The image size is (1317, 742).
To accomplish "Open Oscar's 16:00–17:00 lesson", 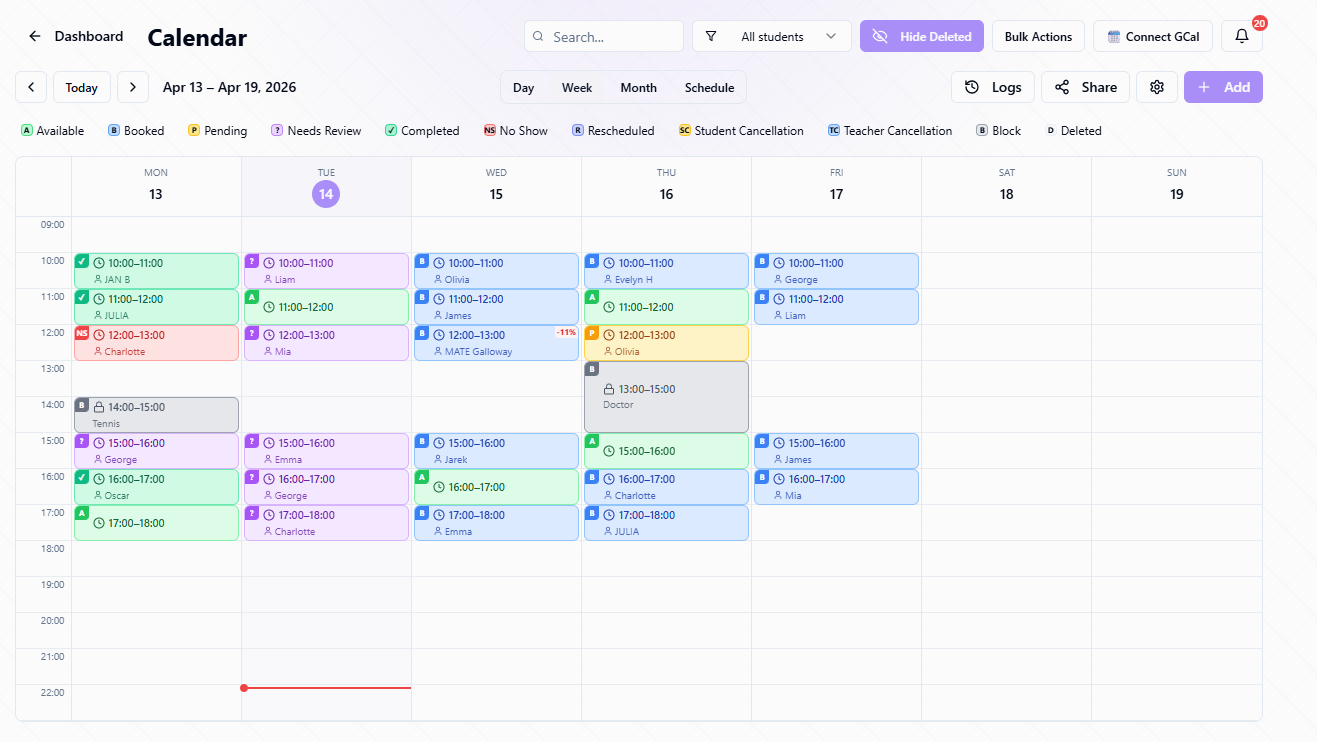I will click(x=156, y=487).
